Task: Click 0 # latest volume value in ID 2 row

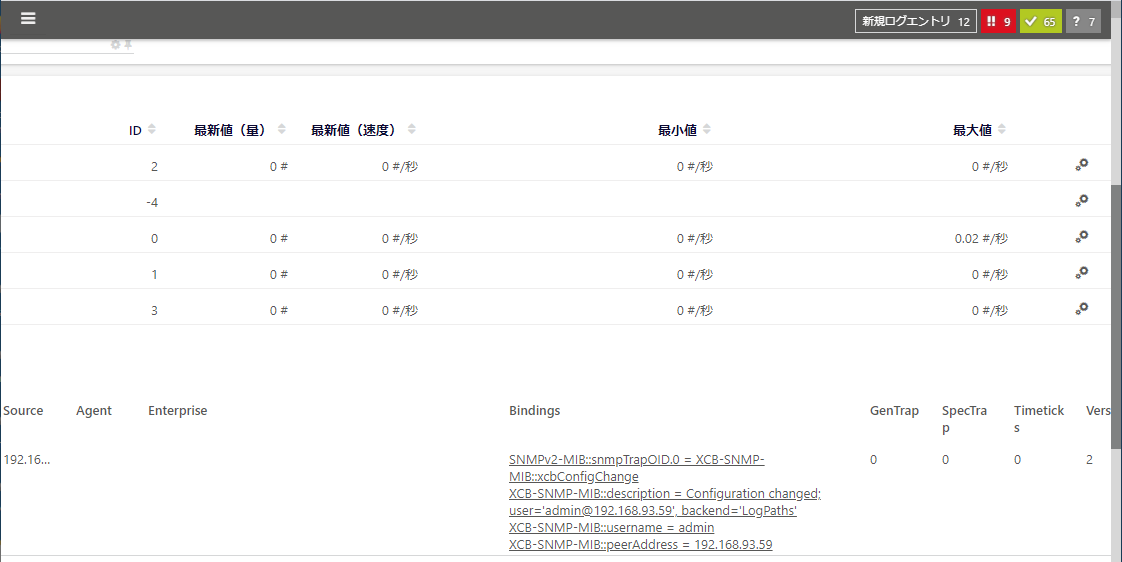Action: 278,167
